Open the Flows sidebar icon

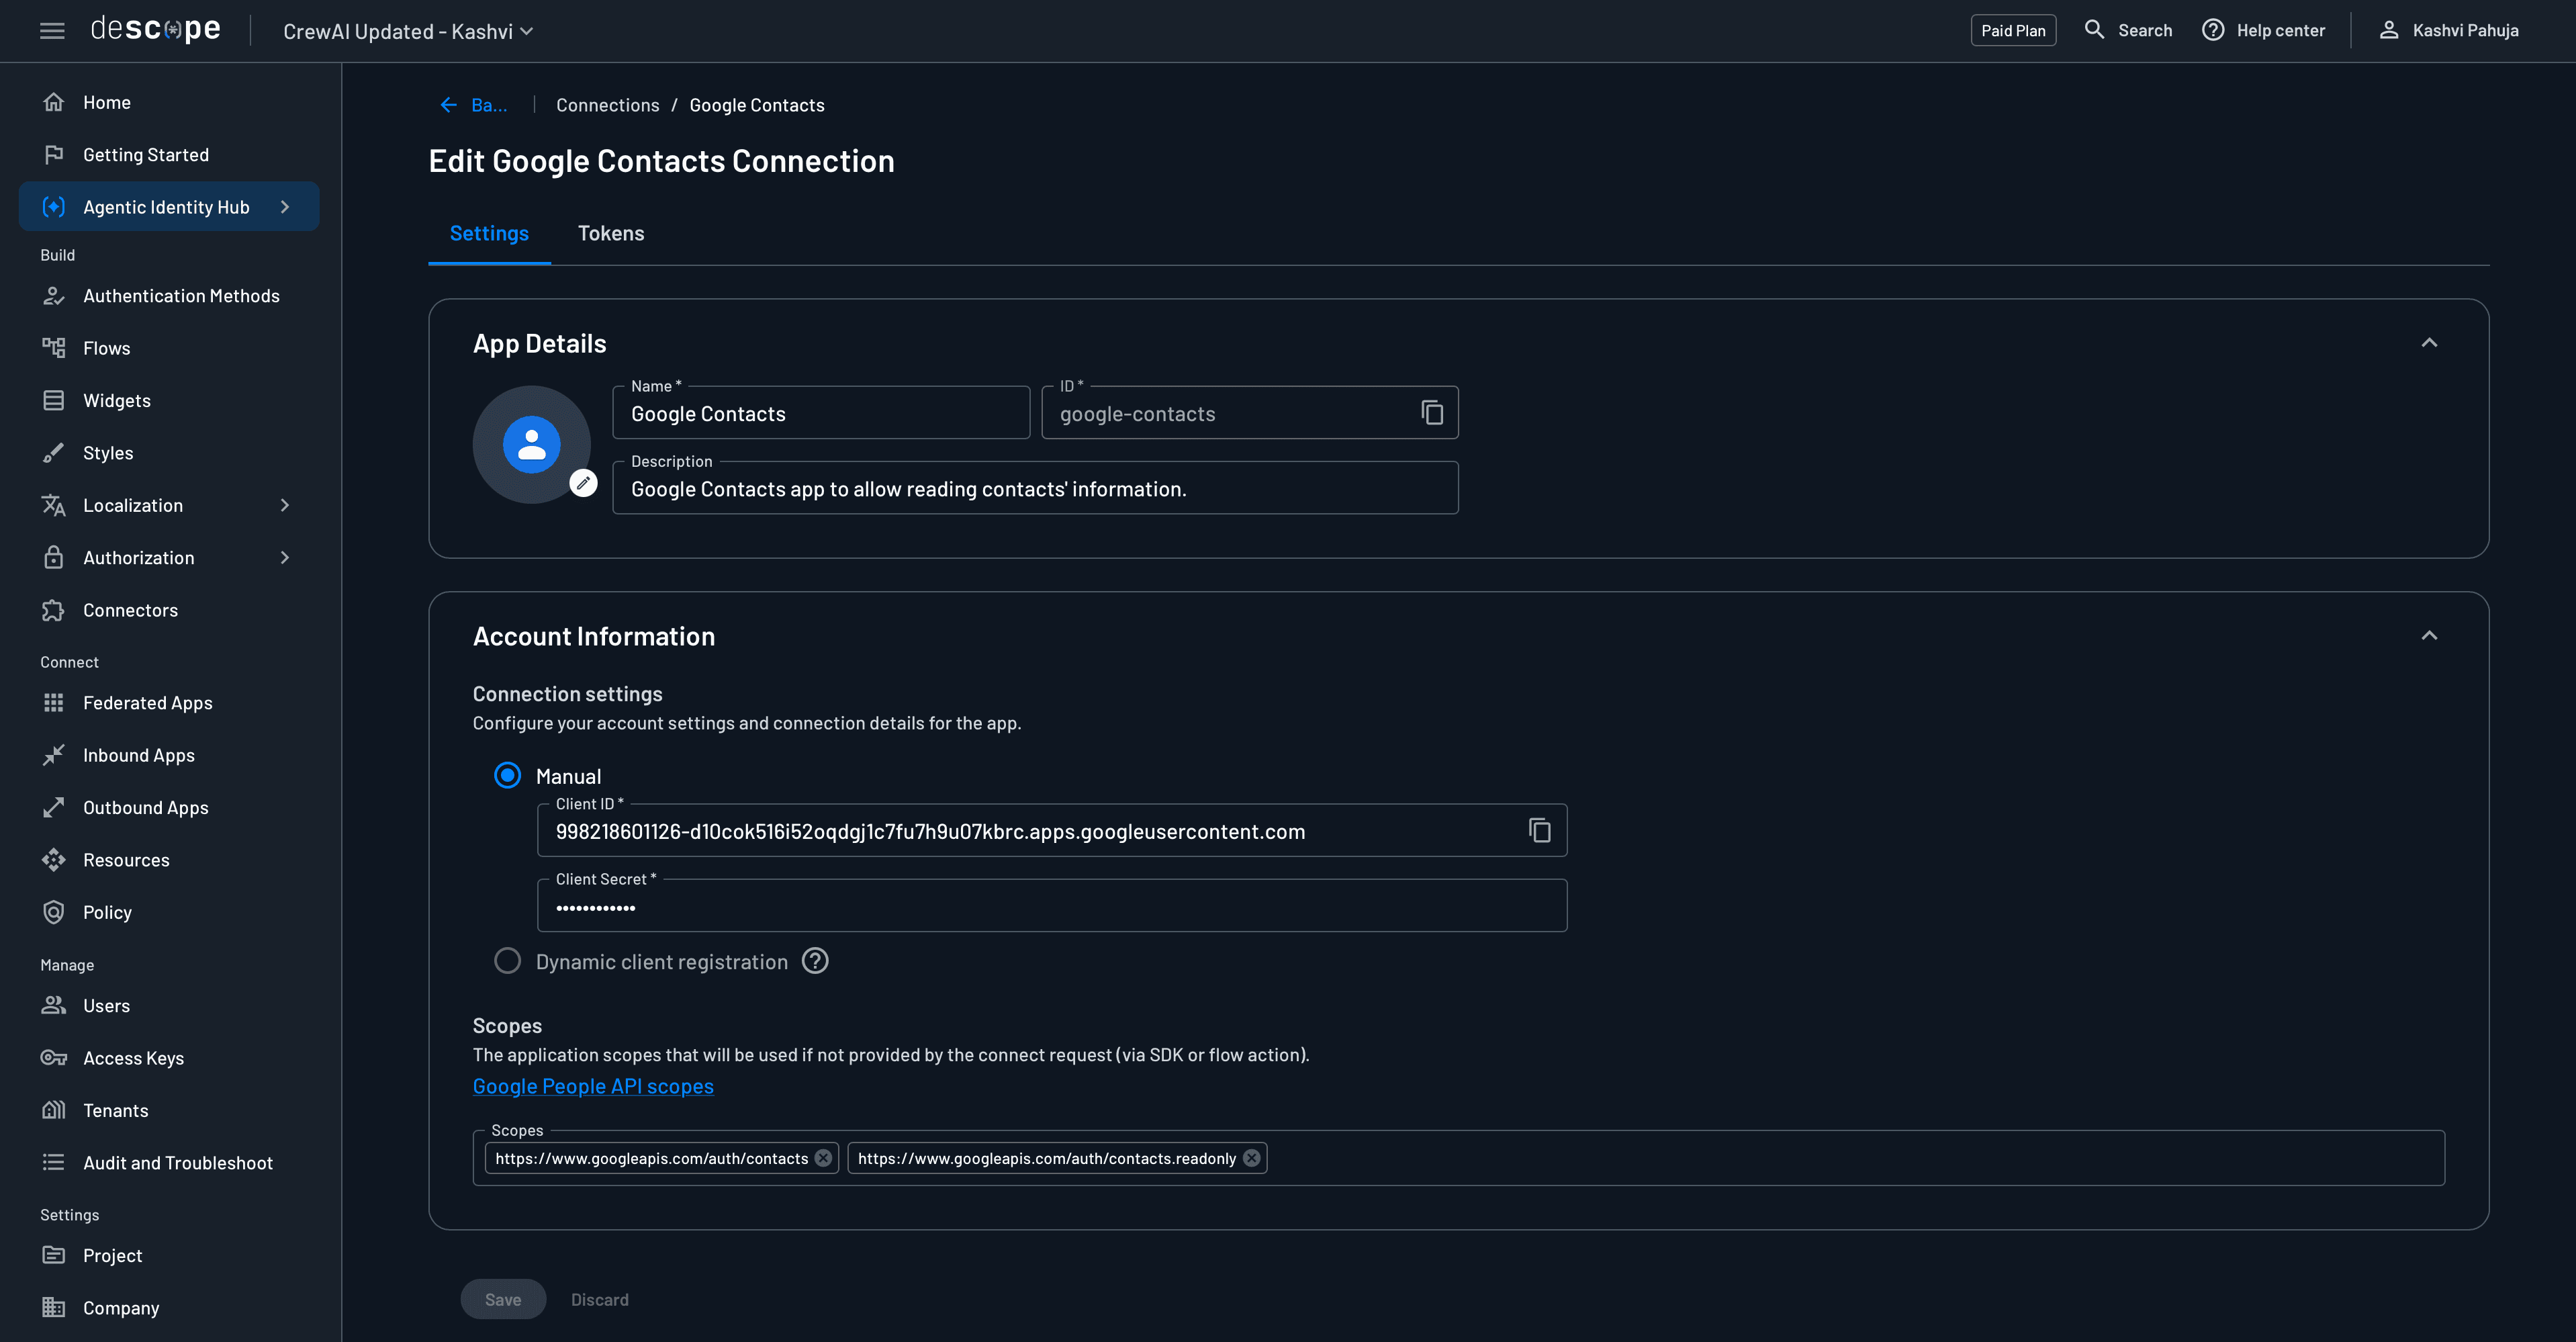pyautogui.click(x=54, y=348)
